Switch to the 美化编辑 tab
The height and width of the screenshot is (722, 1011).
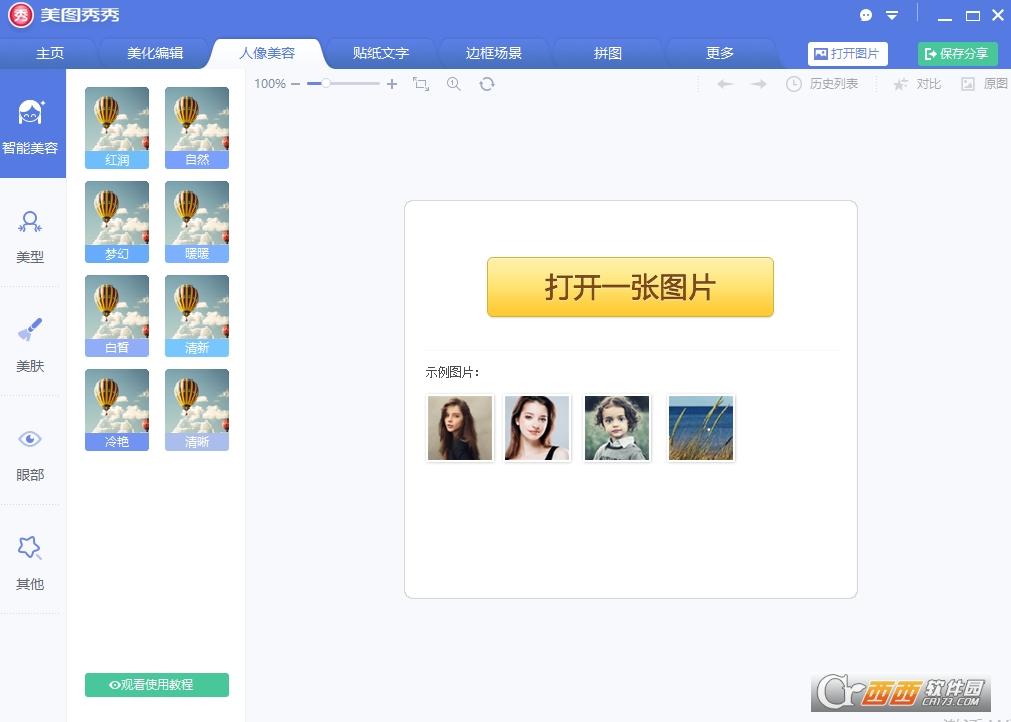pyautogui.click(x=155, y=54)
